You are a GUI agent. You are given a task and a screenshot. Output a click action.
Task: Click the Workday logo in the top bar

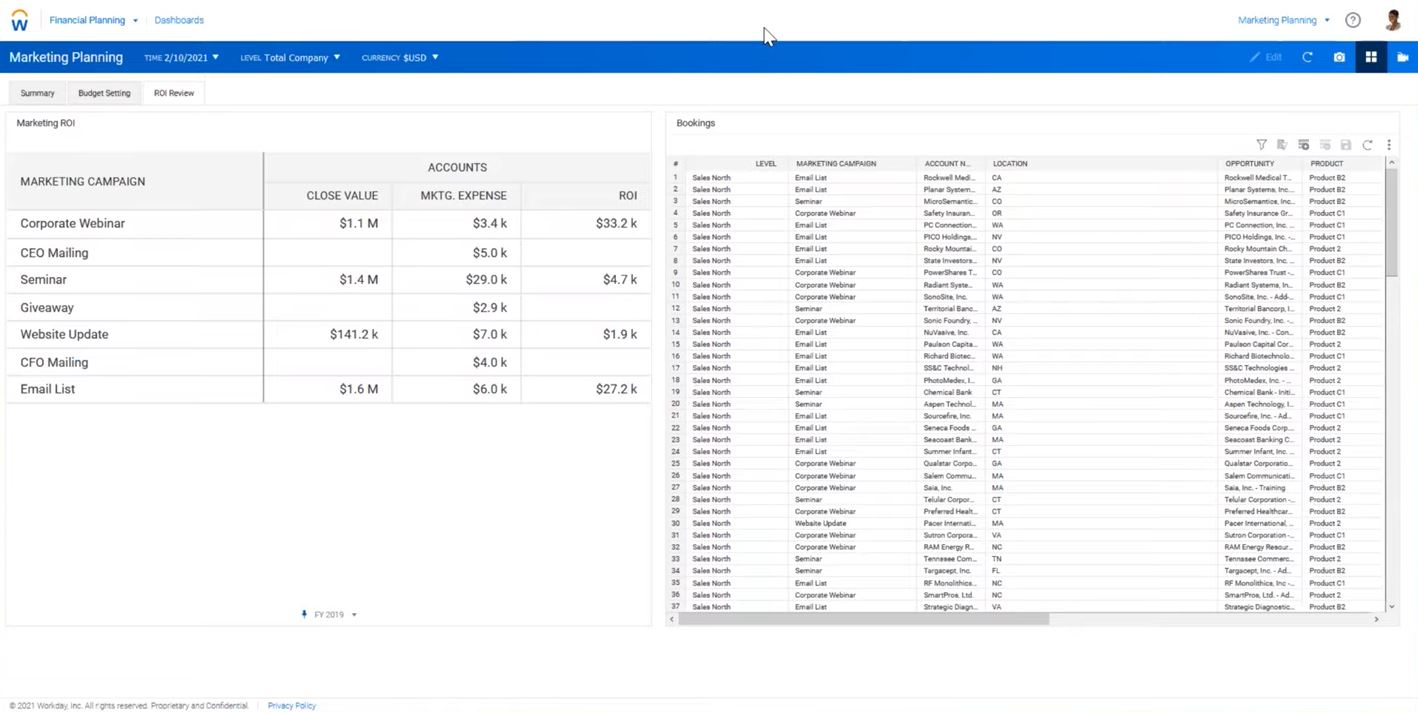point(20,19)
